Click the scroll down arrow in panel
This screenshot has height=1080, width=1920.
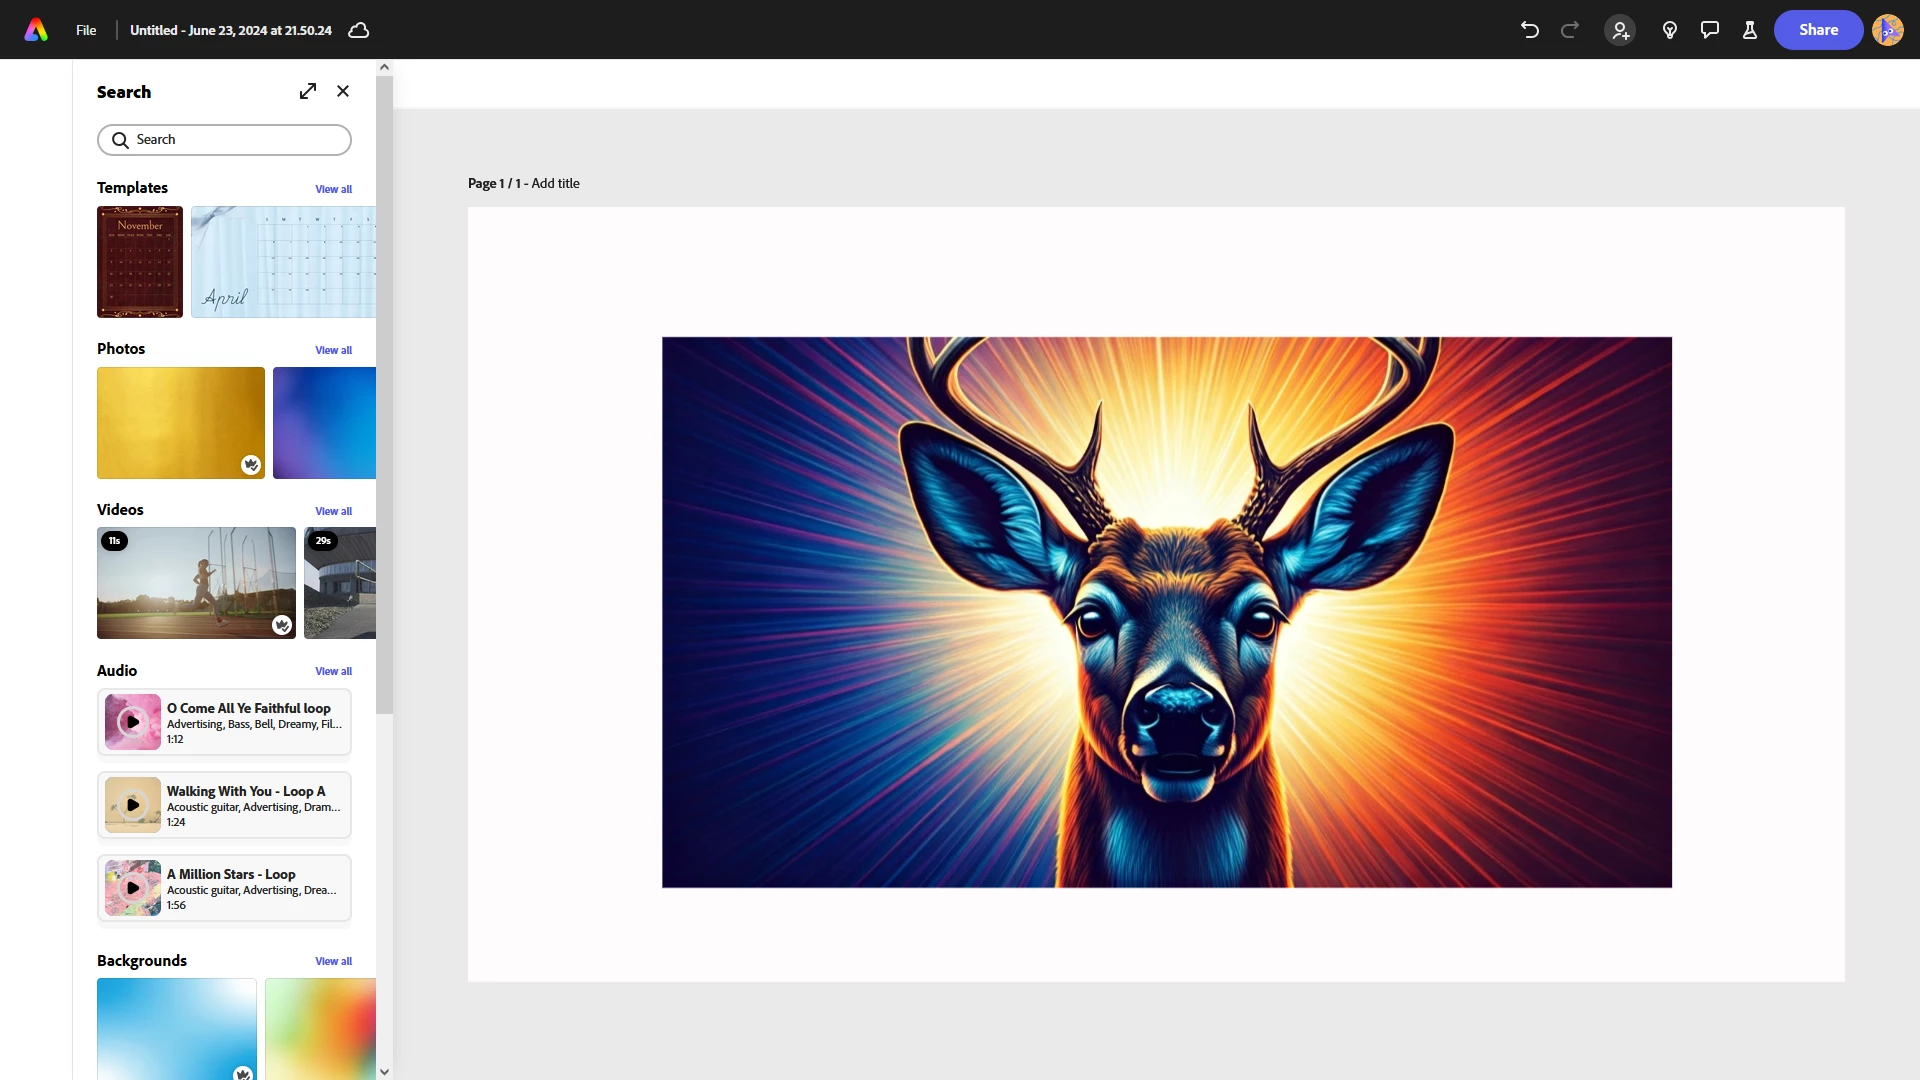384,1071
